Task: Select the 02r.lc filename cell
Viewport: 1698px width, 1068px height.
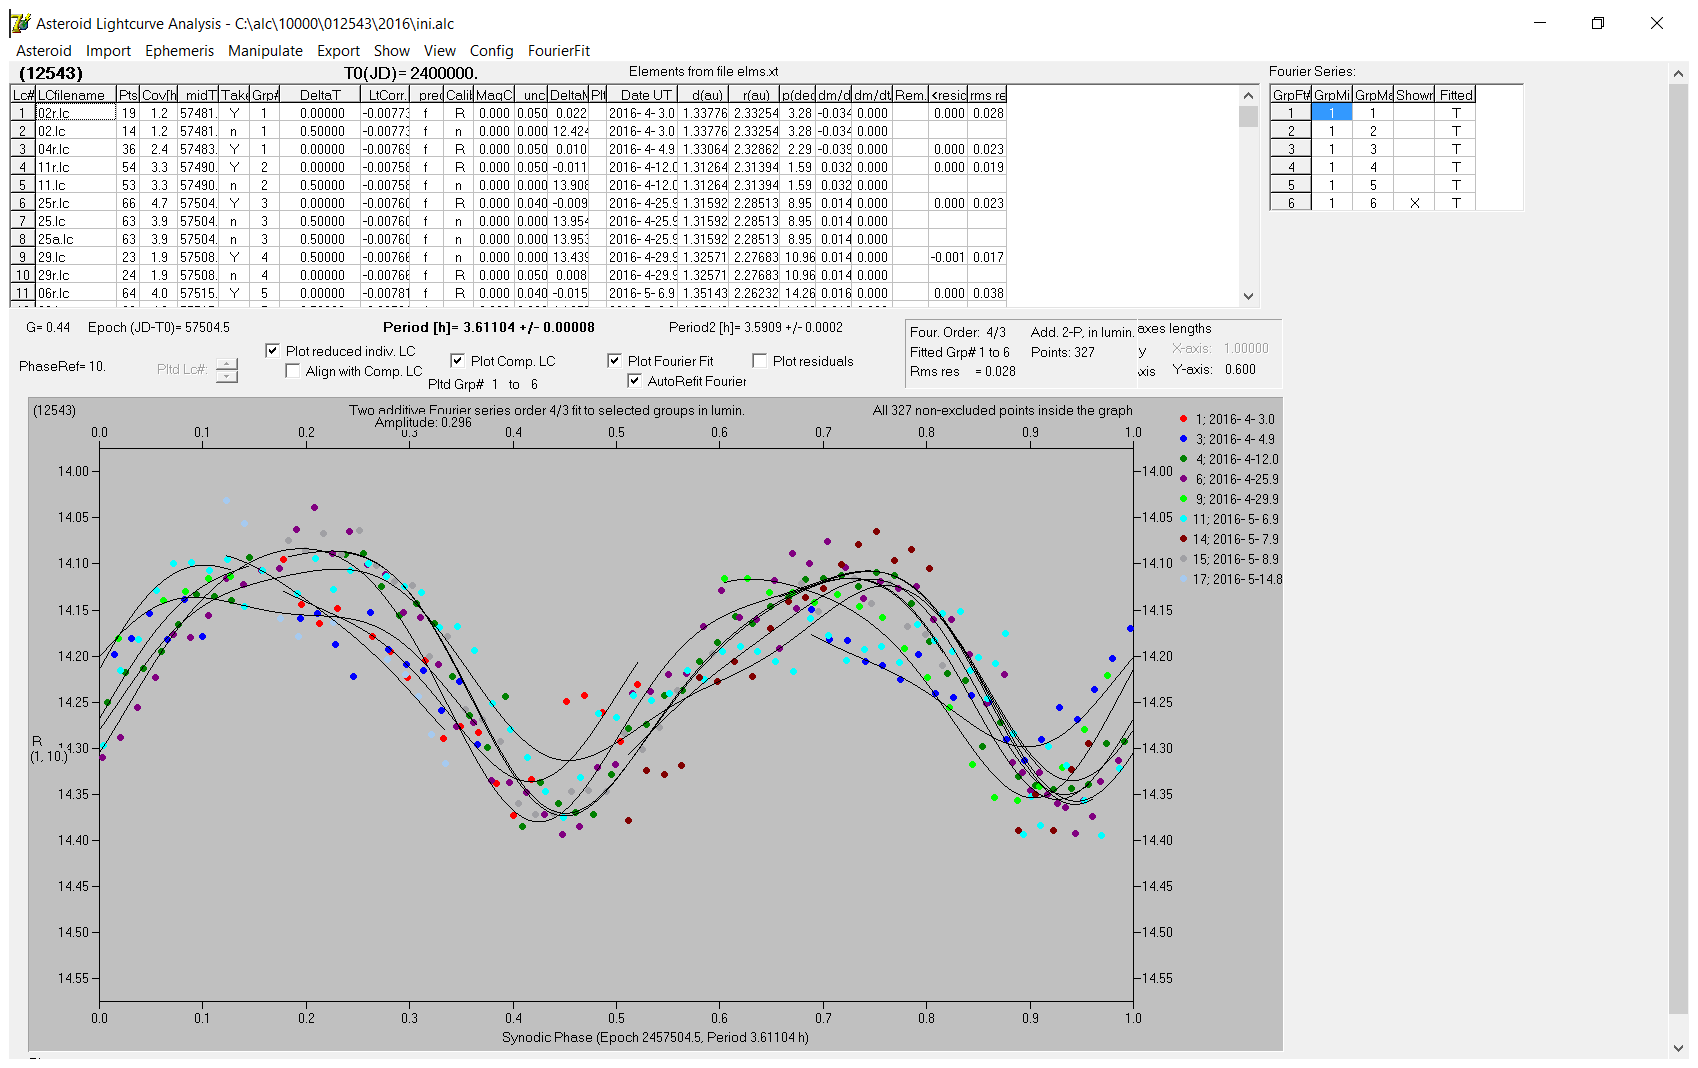Action: (x=76, y=113)
